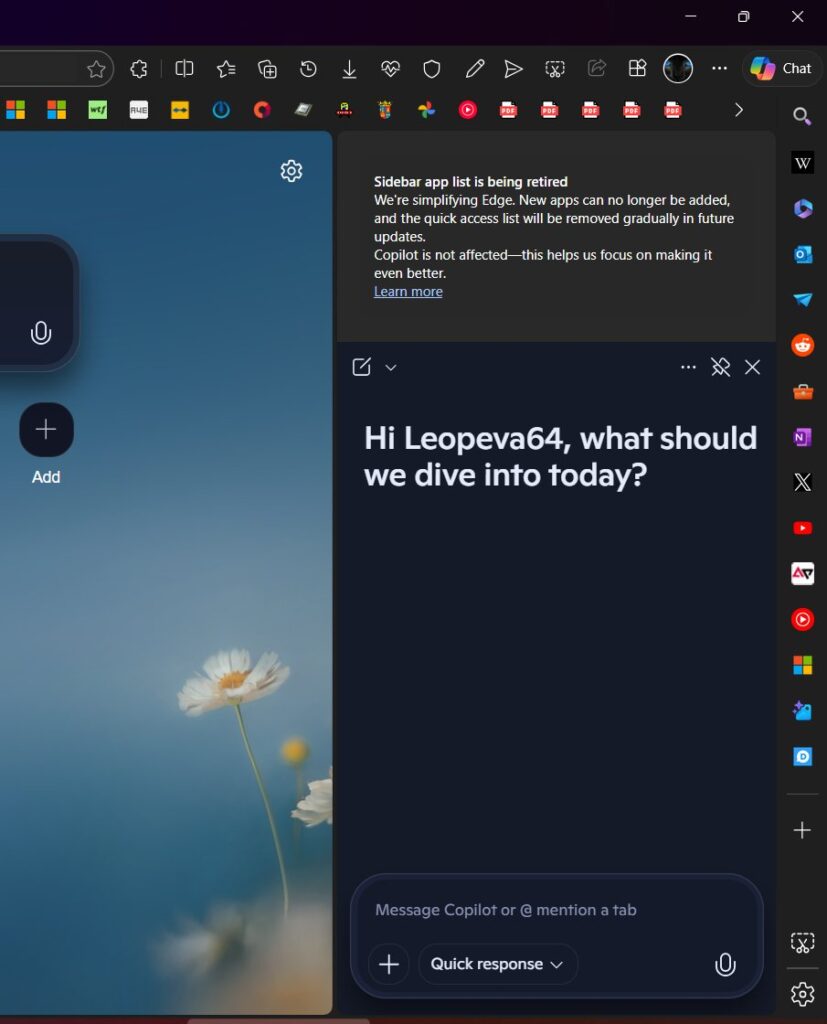Expand the chevron next to new chat
Image resolution: width=827 pixels, height=1024 pixels.
click(x=390, y=367)
